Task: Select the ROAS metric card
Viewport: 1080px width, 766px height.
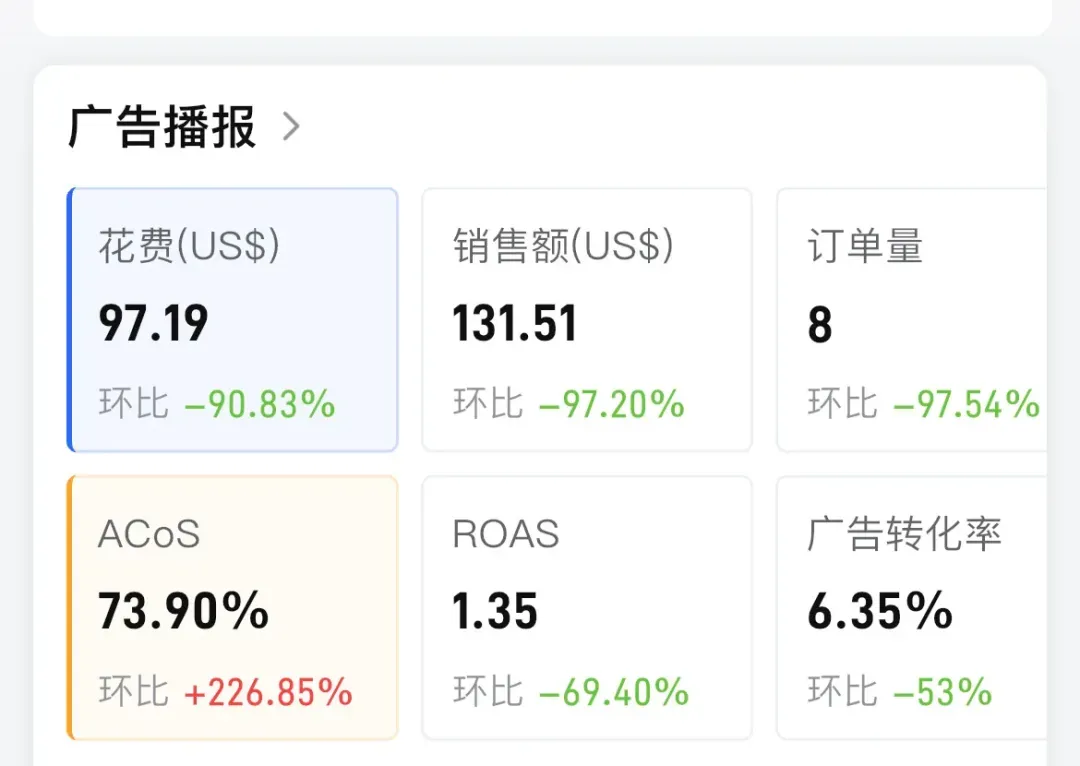Action: click(x=587, y=608)
